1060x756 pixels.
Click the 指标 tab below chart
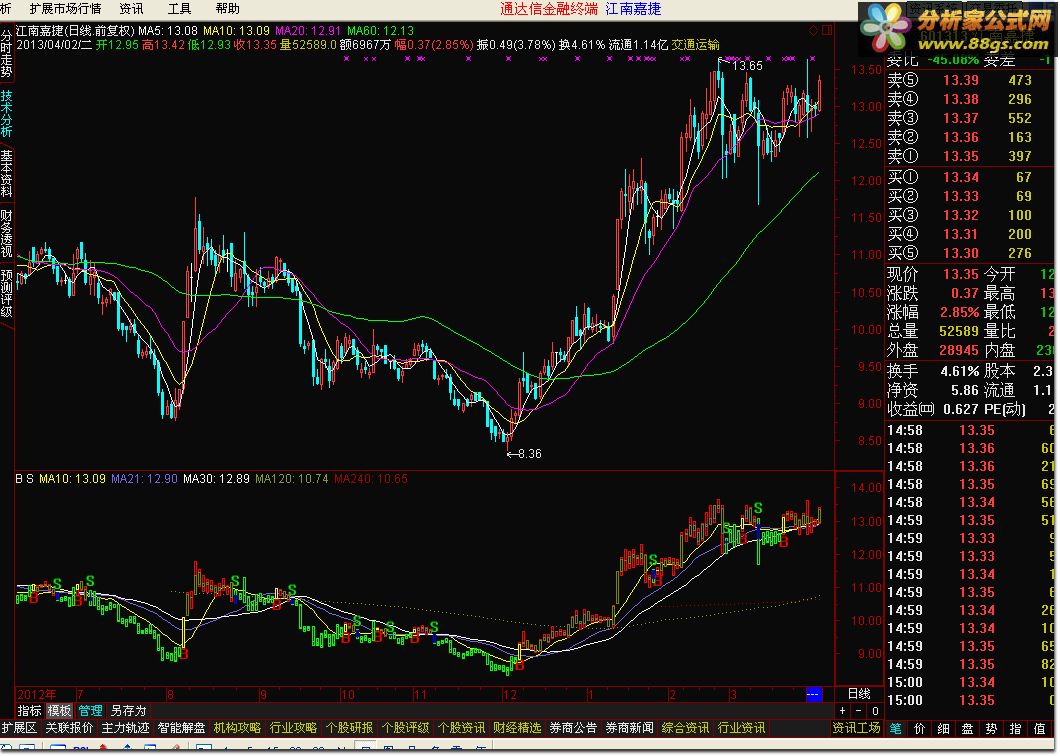[29, 711]
